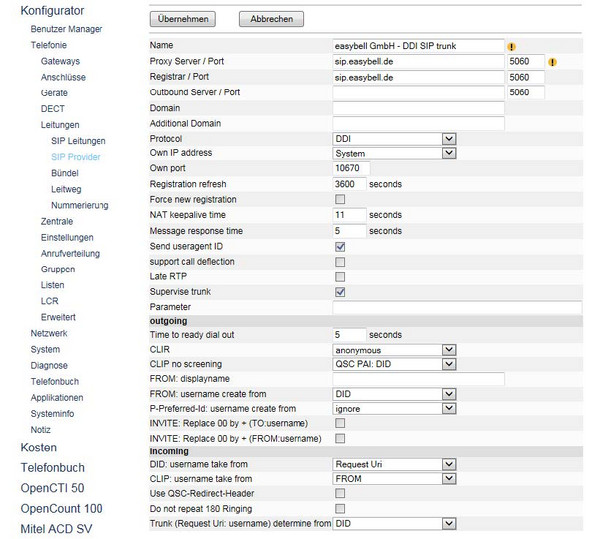Open P-Preferred-Id username create from dropdown
The height and width of the screenshot is (539, 600).
coord(394,409)
